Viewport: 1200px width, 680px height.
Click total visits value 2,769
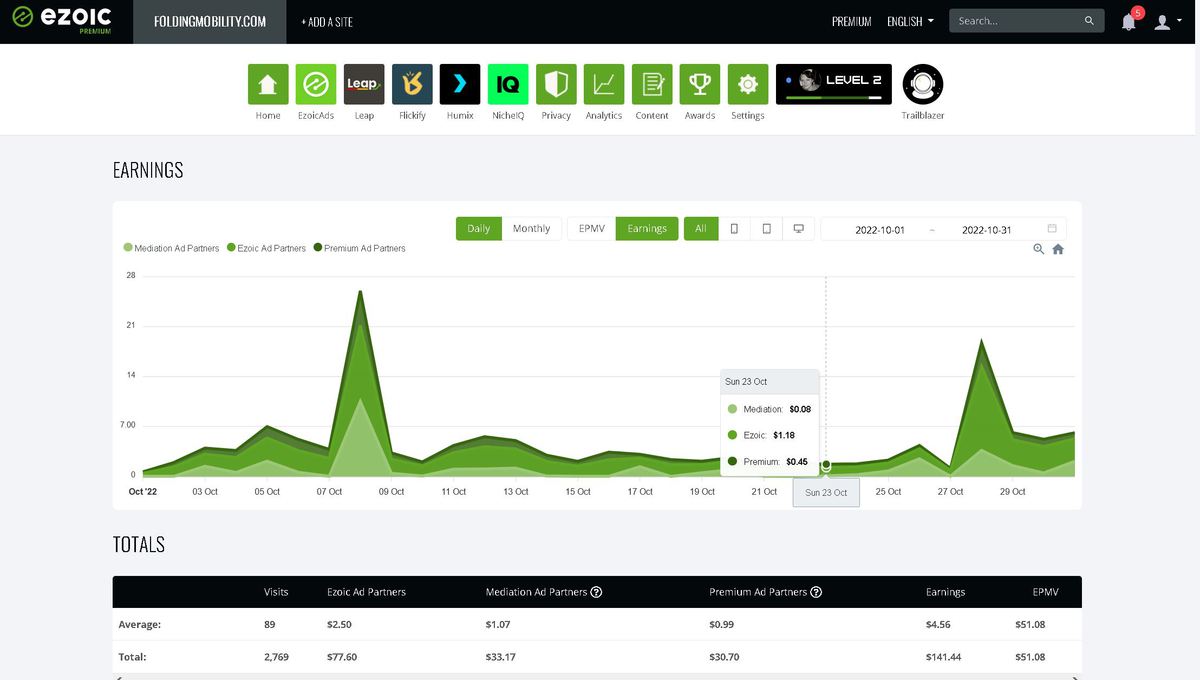[x=276, y=657]
